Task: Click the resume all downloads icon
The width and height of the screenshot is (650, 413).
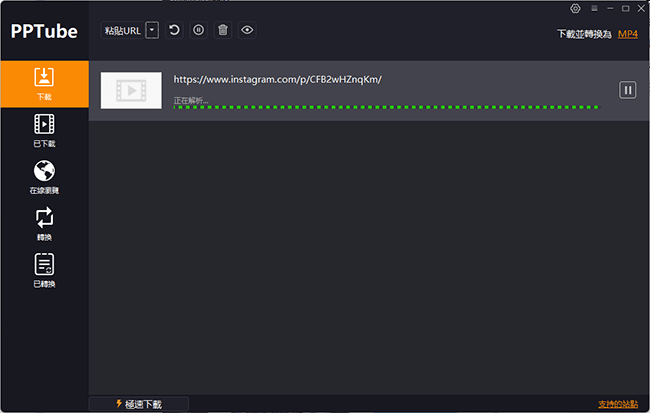Action: [175, 30]
